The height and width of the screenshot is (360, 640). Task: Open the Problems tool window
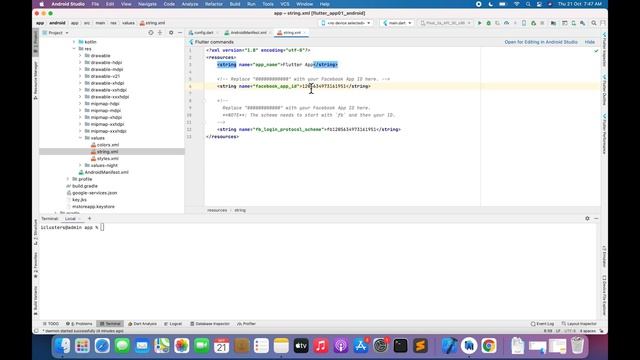(x=79, y=324)
